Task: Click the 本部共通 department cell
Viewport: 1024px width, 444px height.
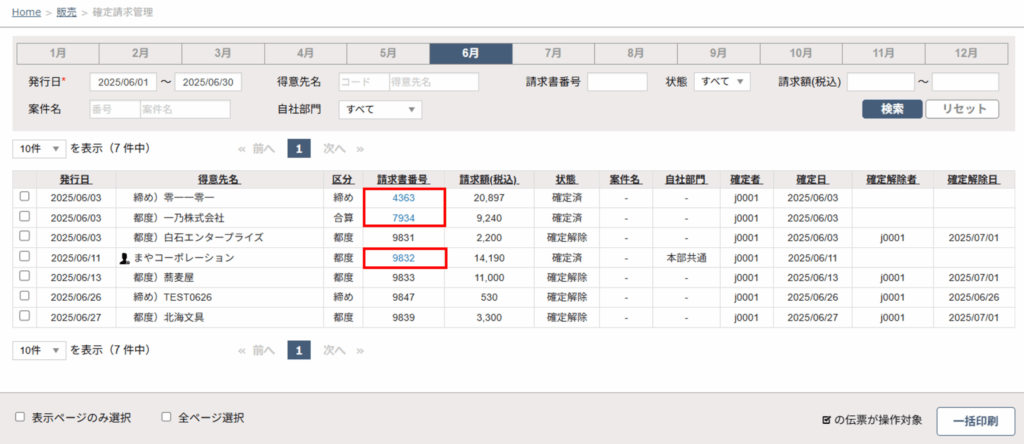Action: [686, 258]
